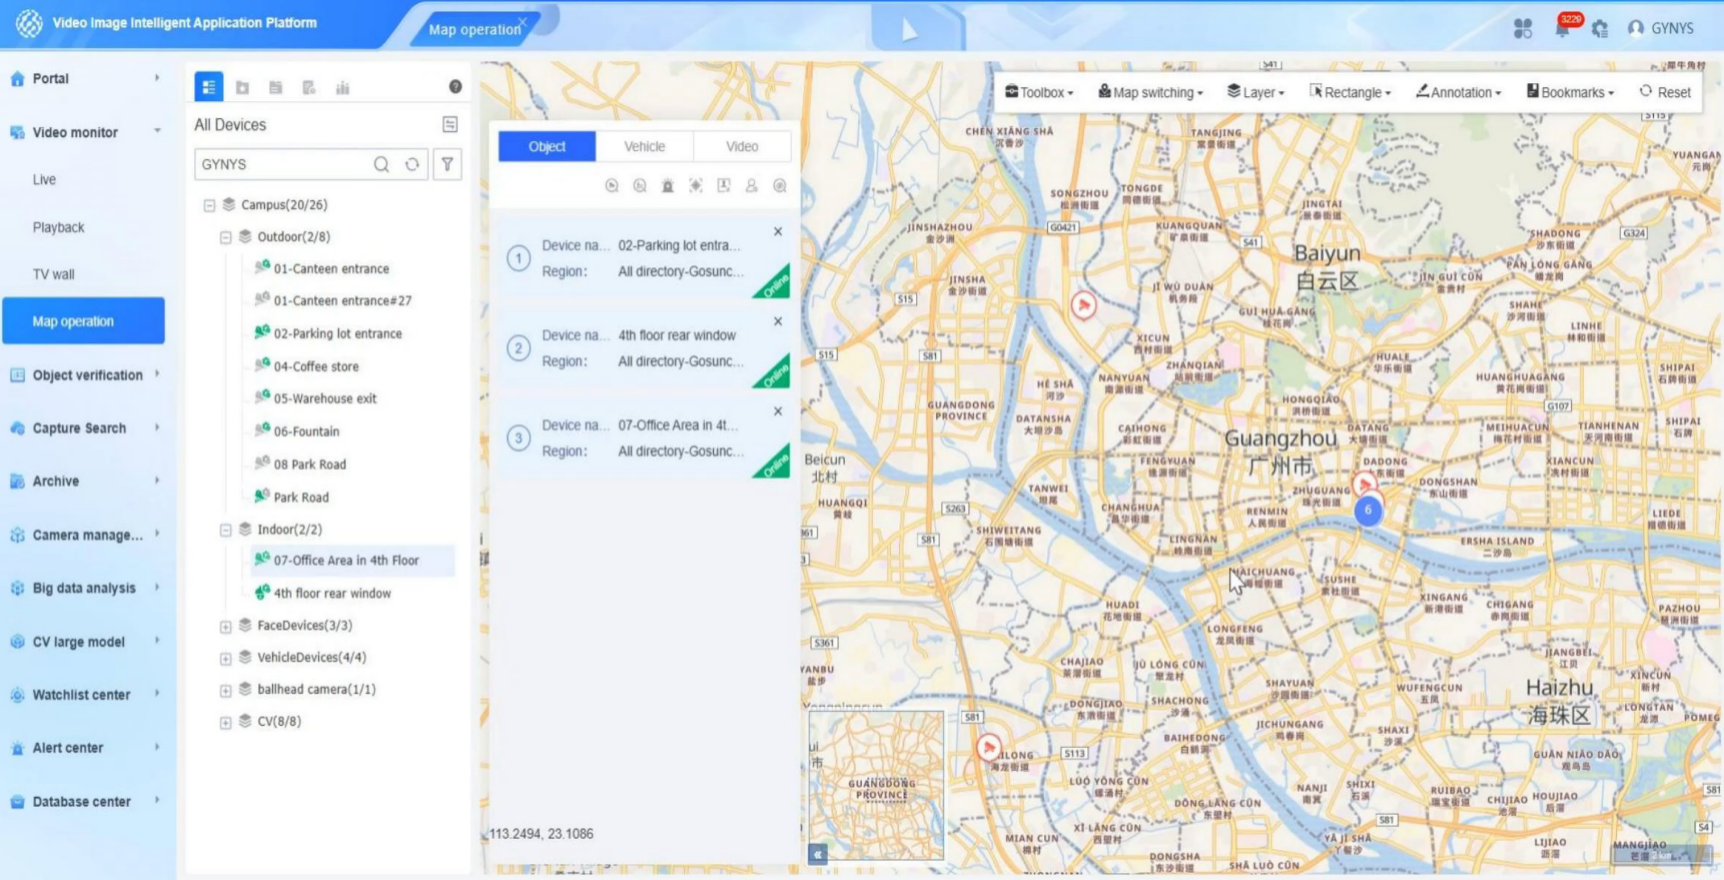Click the search magnifier in device search box
Viewport: 1724px width, 880px height.
(381, 164)
